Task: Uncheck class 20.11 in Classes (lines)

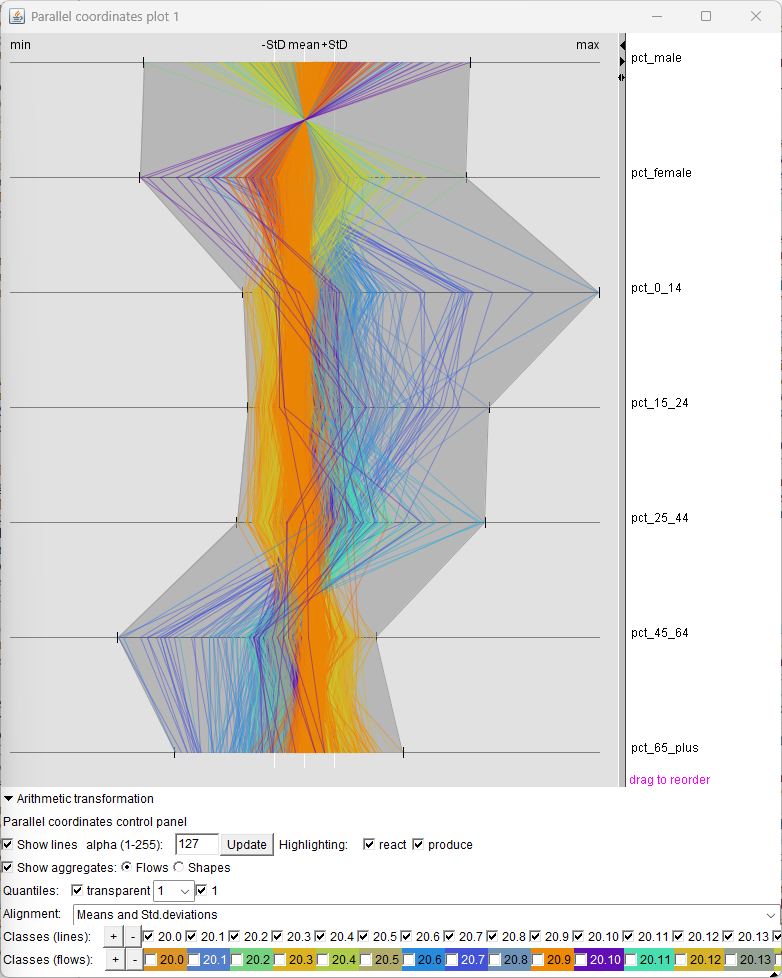Action: pos(629,936)
